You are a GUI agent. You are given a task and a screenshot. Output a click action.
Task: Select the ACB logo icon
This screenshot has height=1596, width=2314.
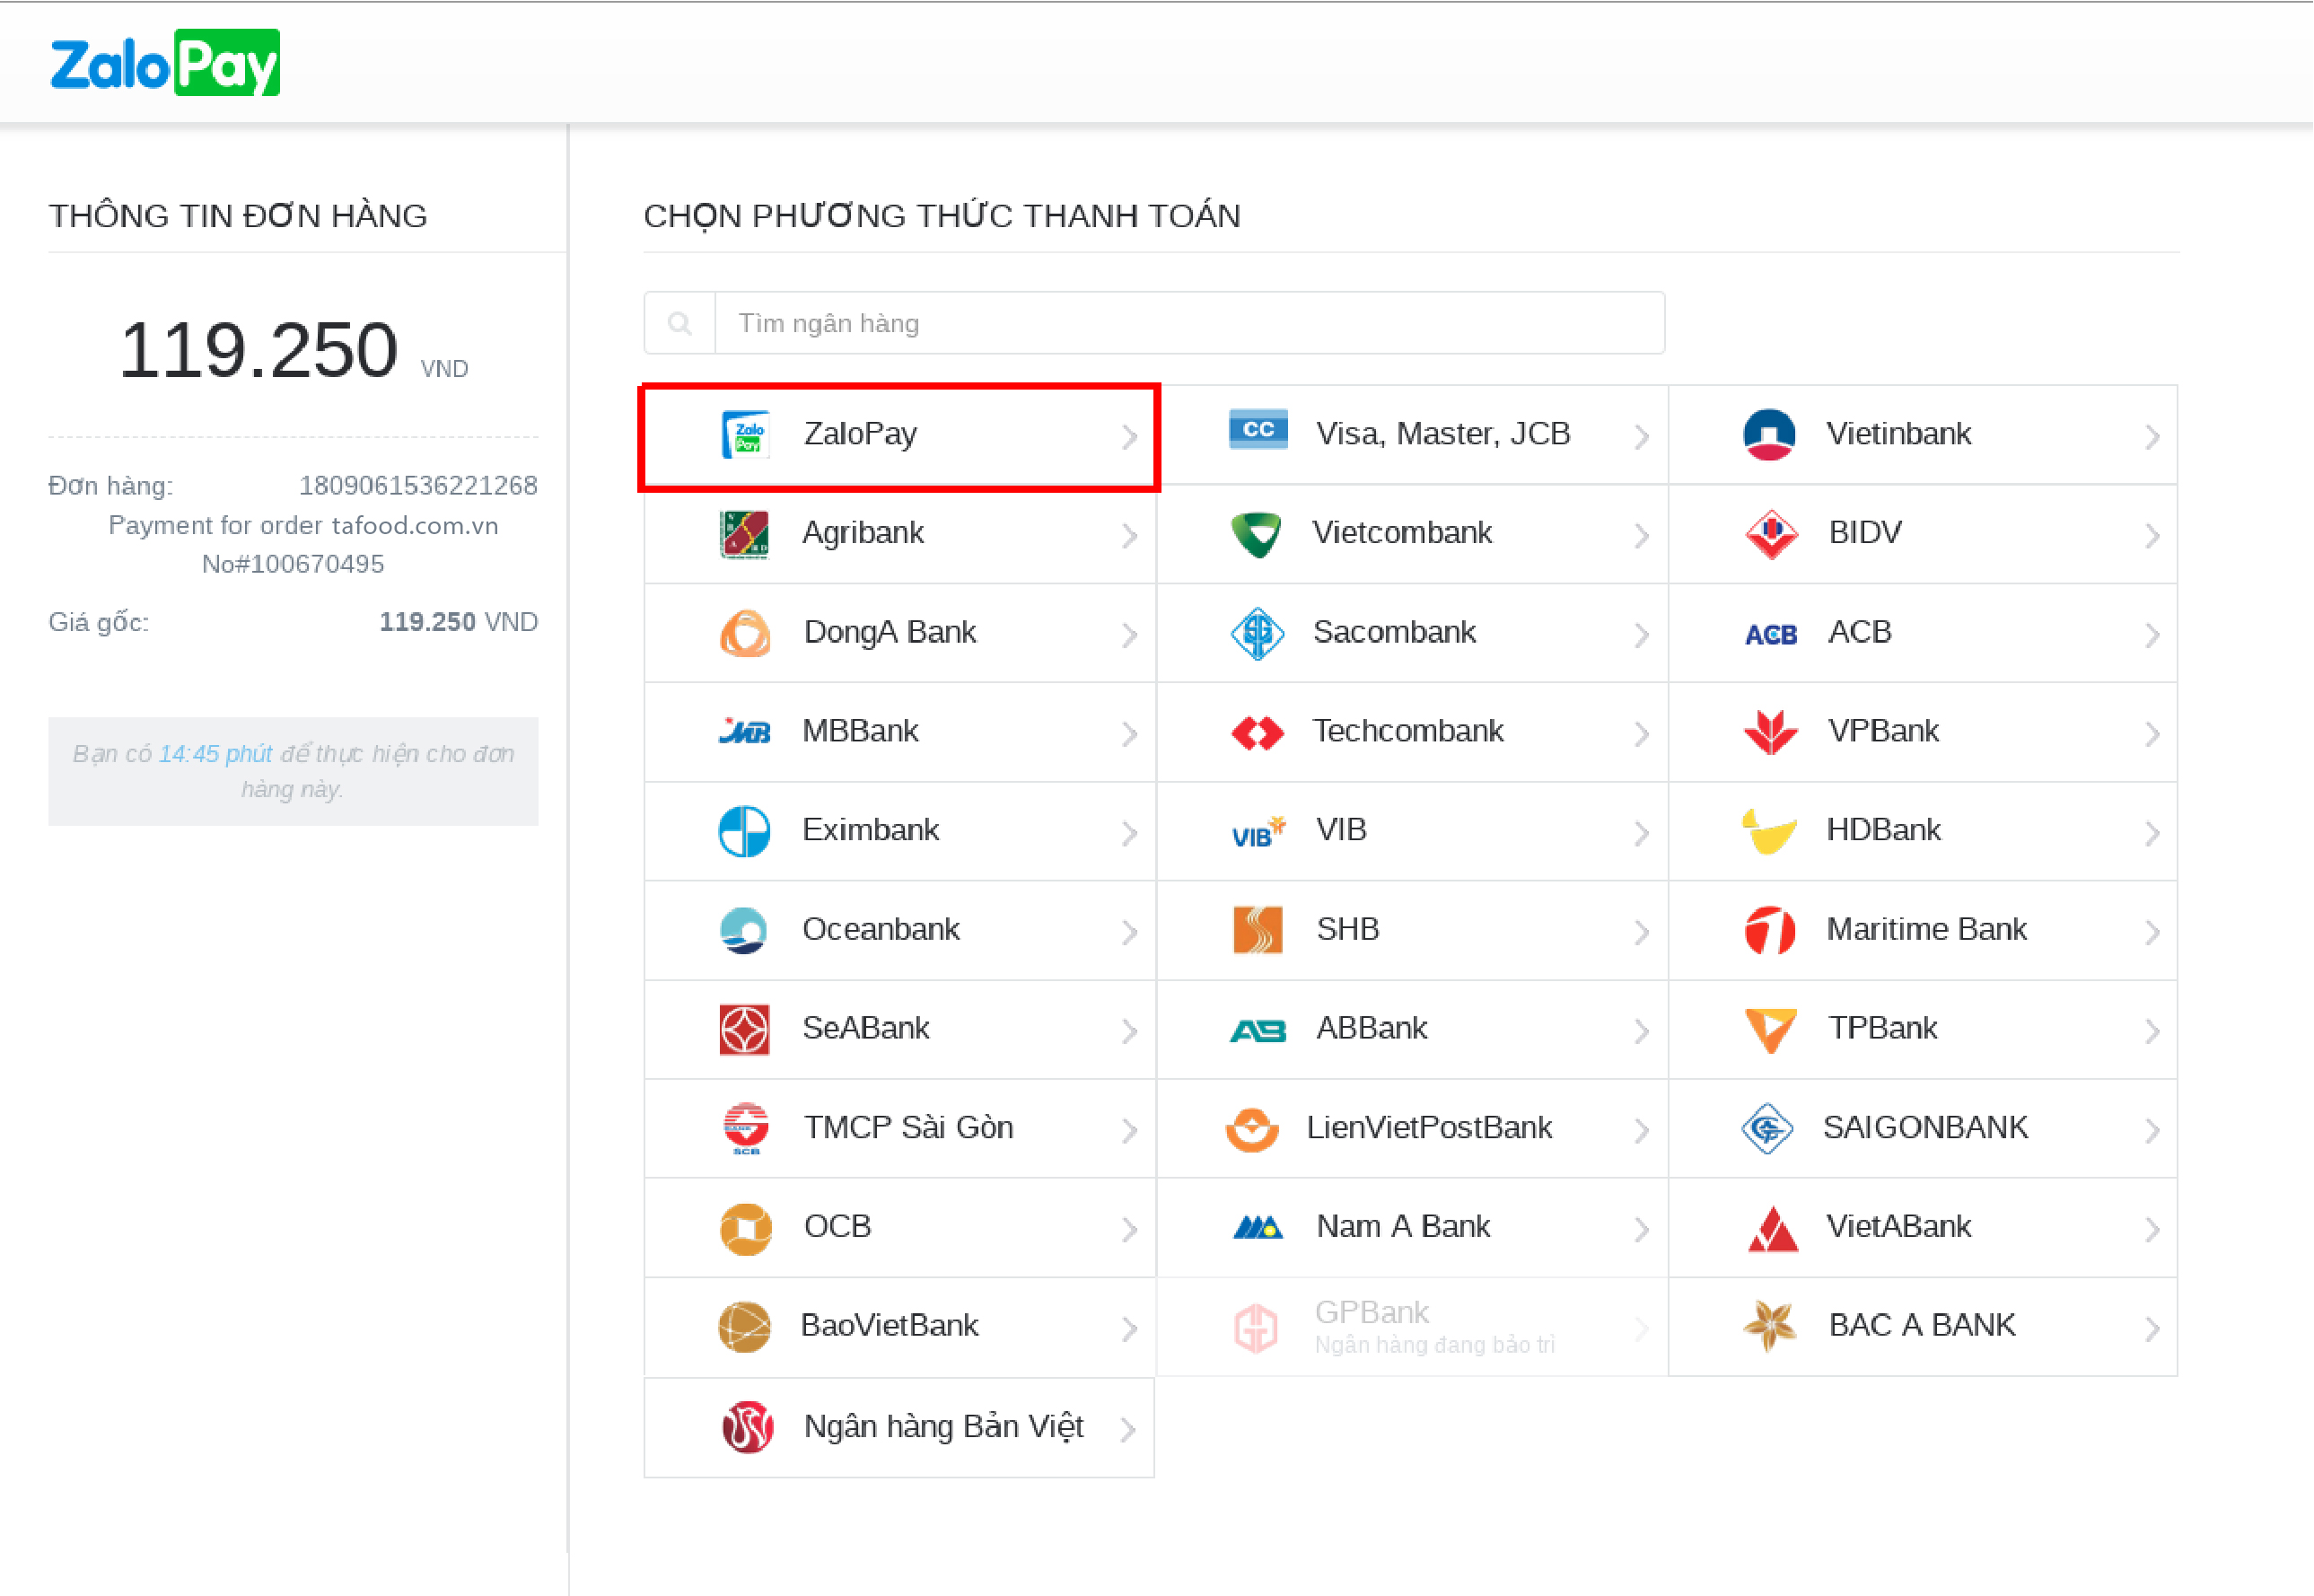click(1771, 634)
